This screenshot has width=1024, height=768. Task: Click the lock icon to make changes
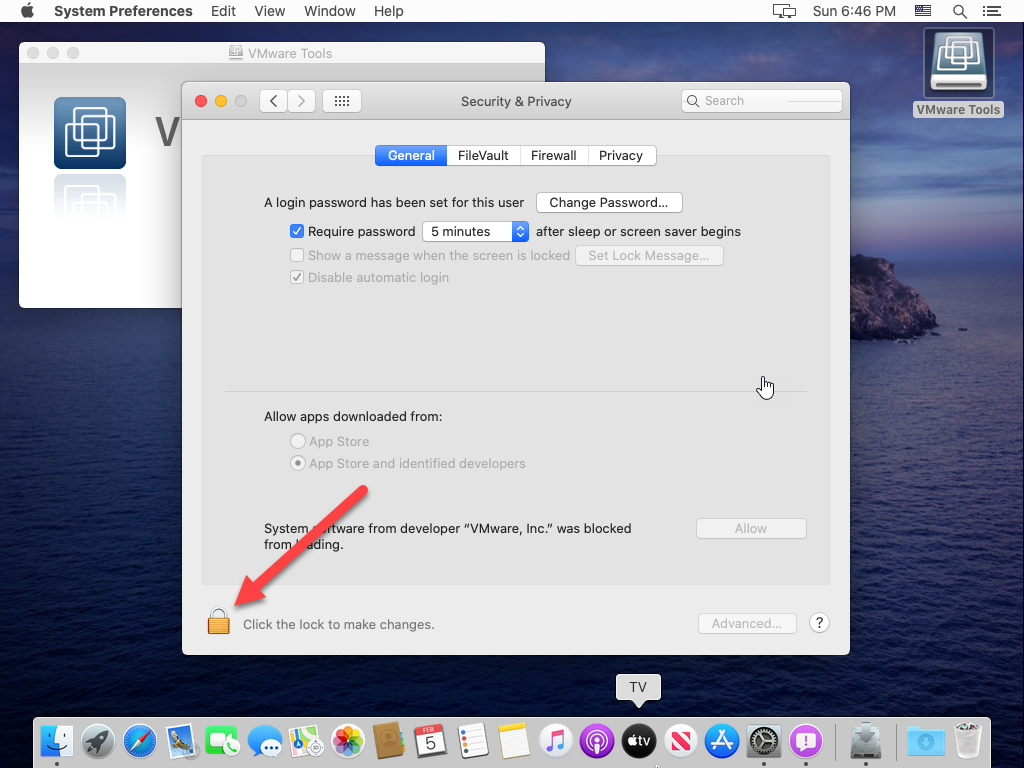click(x=219, y=621)
